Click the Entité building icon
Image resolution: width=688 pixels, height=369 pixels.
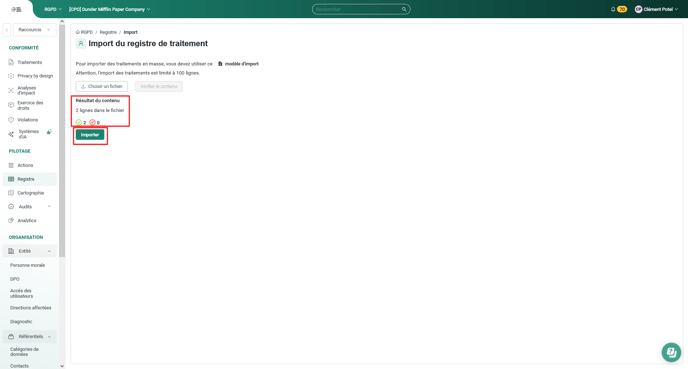point(11,251)
